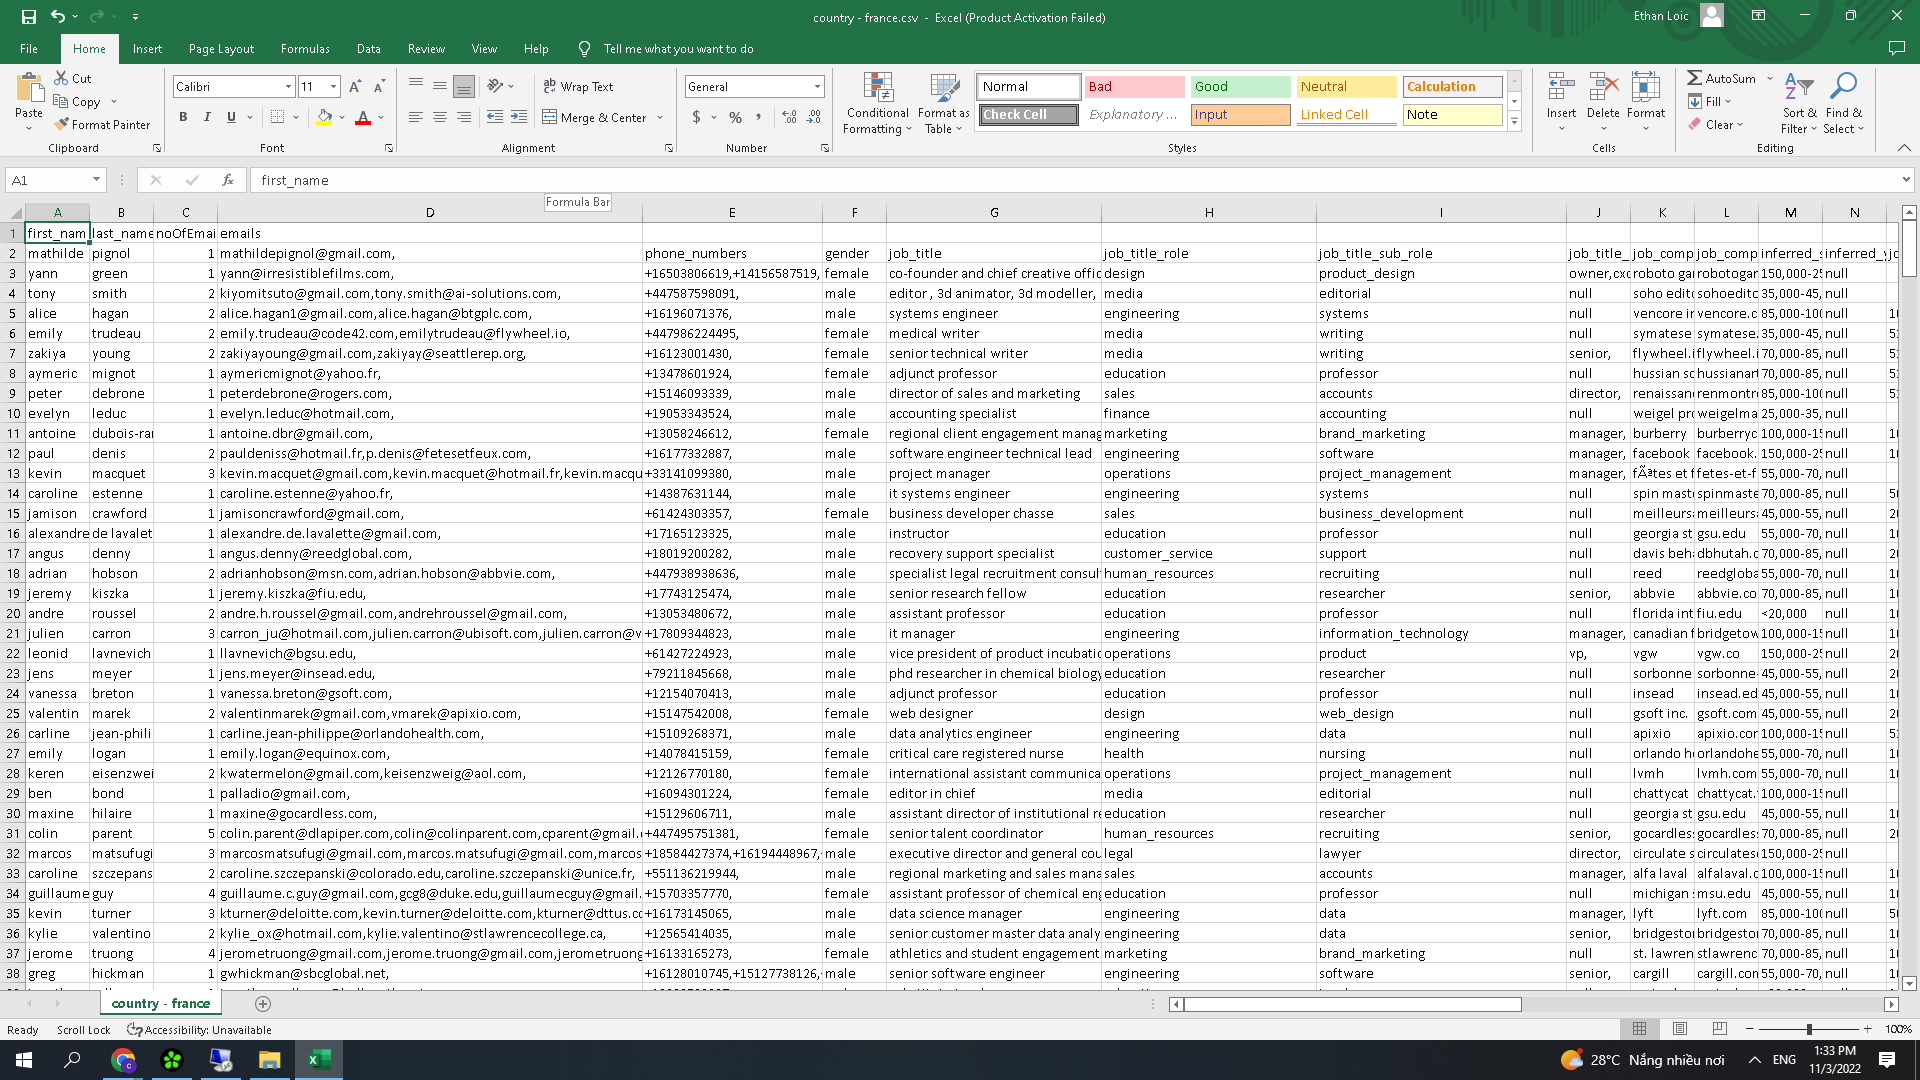Click the column D header
The width and height of the screenshot is (1920, 1080).
[430, 212]
